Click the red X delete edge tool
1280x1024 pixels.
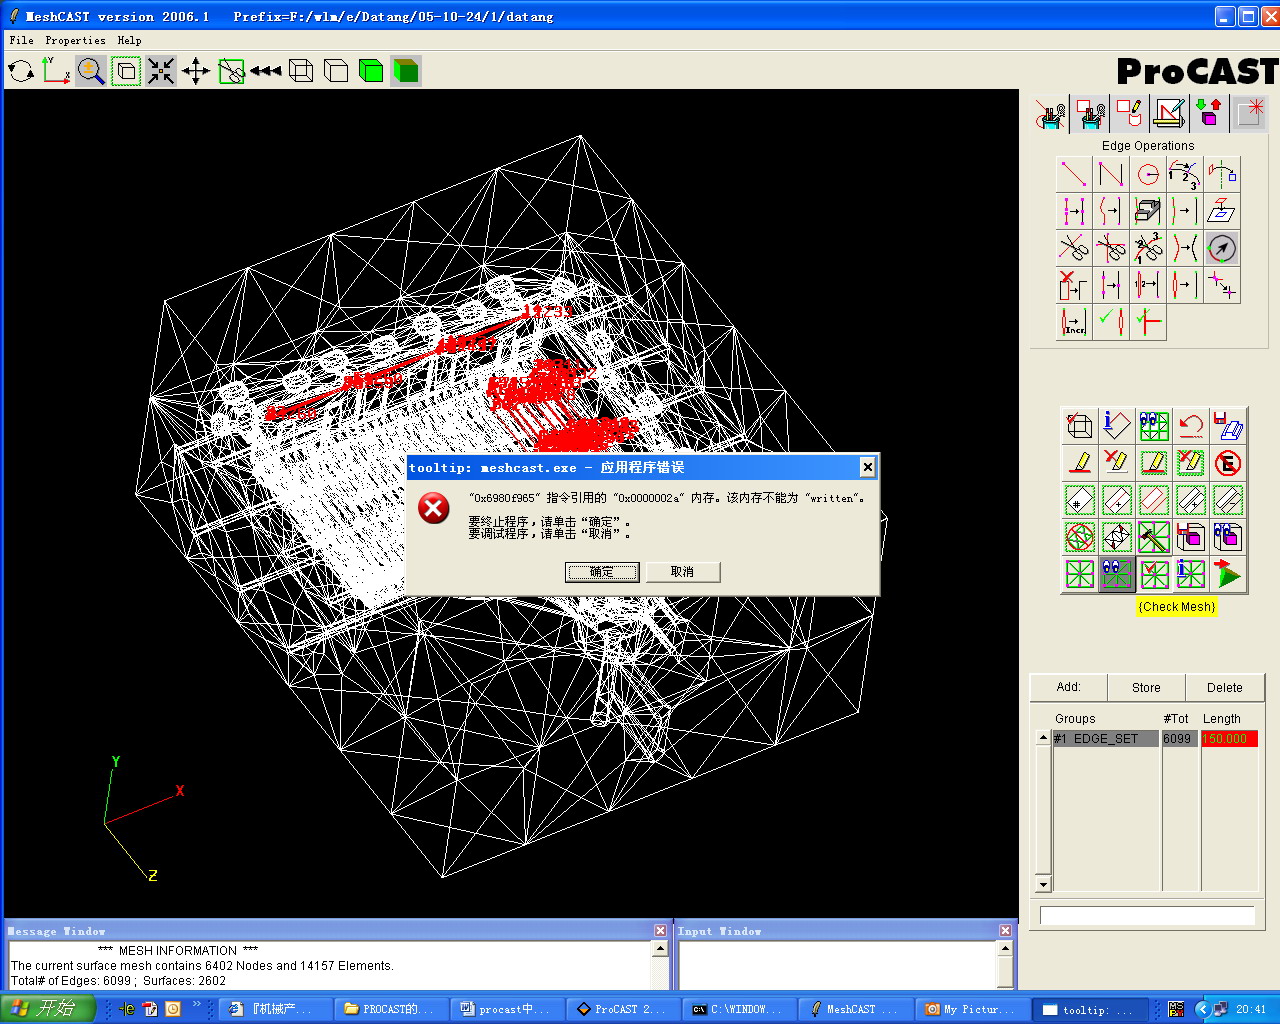click(x=1074, y=285)
